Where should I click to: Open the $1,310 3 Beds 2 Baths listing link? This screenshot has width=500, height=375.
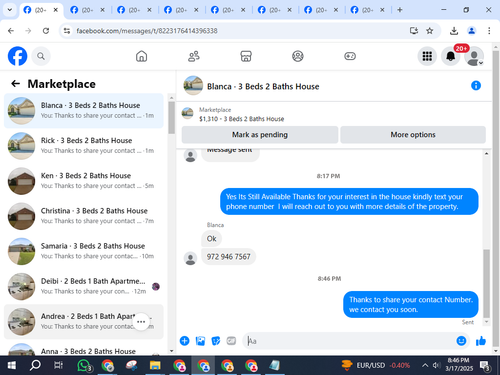241,119
